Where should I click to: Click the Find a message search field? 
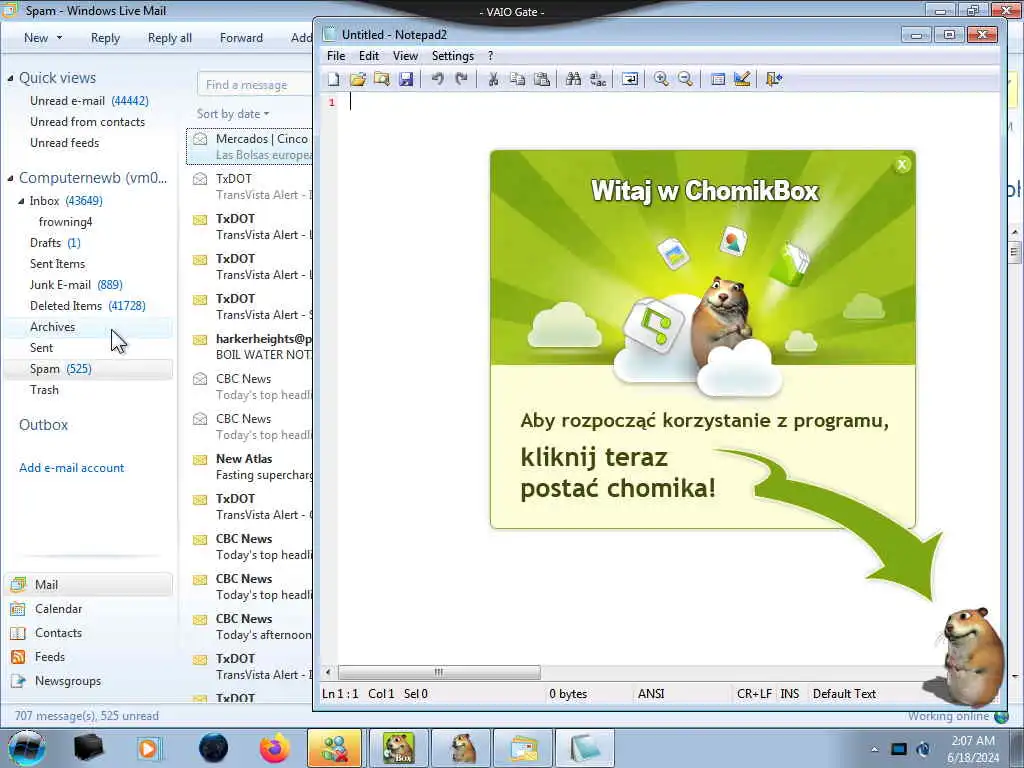pyautogui.click(x=255, y=84)
